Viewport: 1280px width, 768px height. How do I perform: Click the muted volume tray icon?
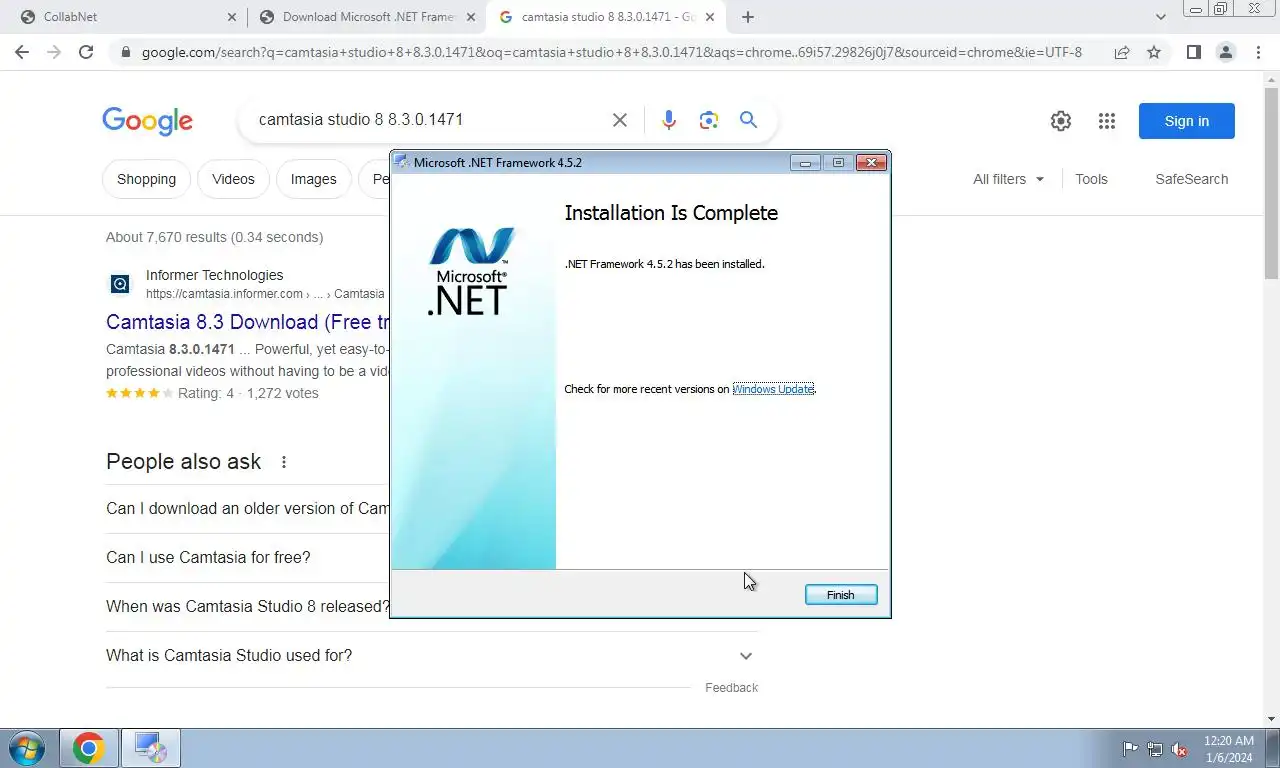[x=1179, y=749]
